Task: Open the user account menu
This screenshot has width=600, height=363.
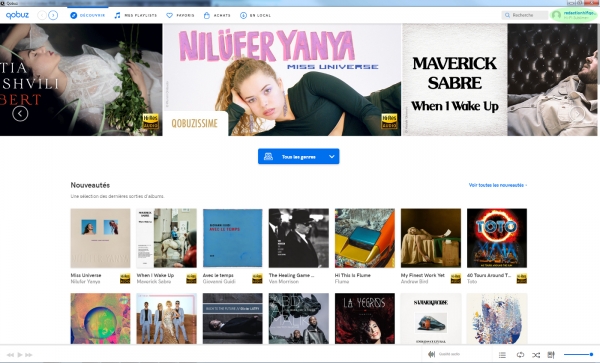Action: 573,15
